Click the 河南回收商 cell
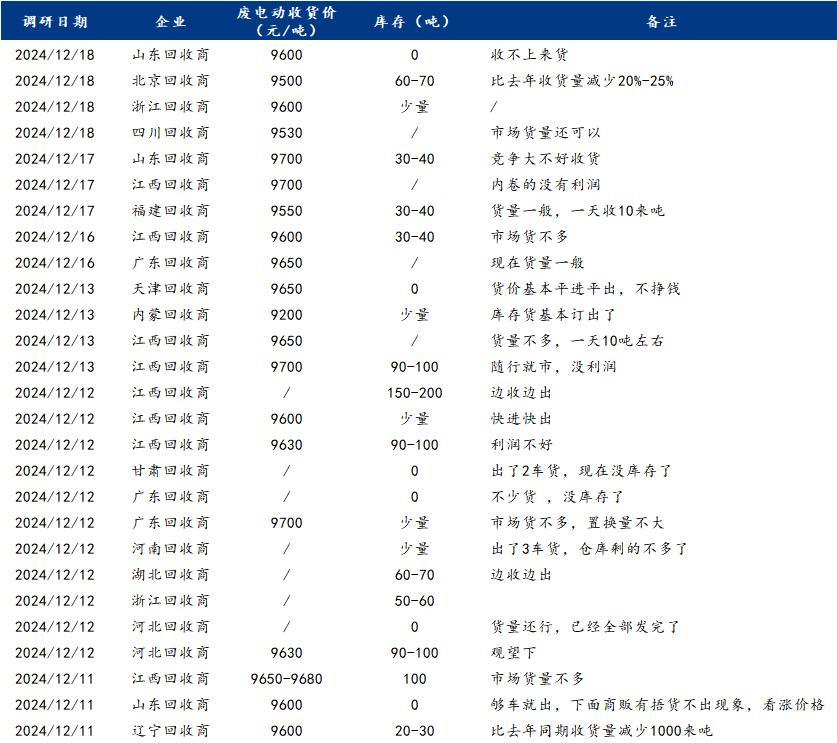This screenshot has width=837, height=743. click(x=170, y=549)
